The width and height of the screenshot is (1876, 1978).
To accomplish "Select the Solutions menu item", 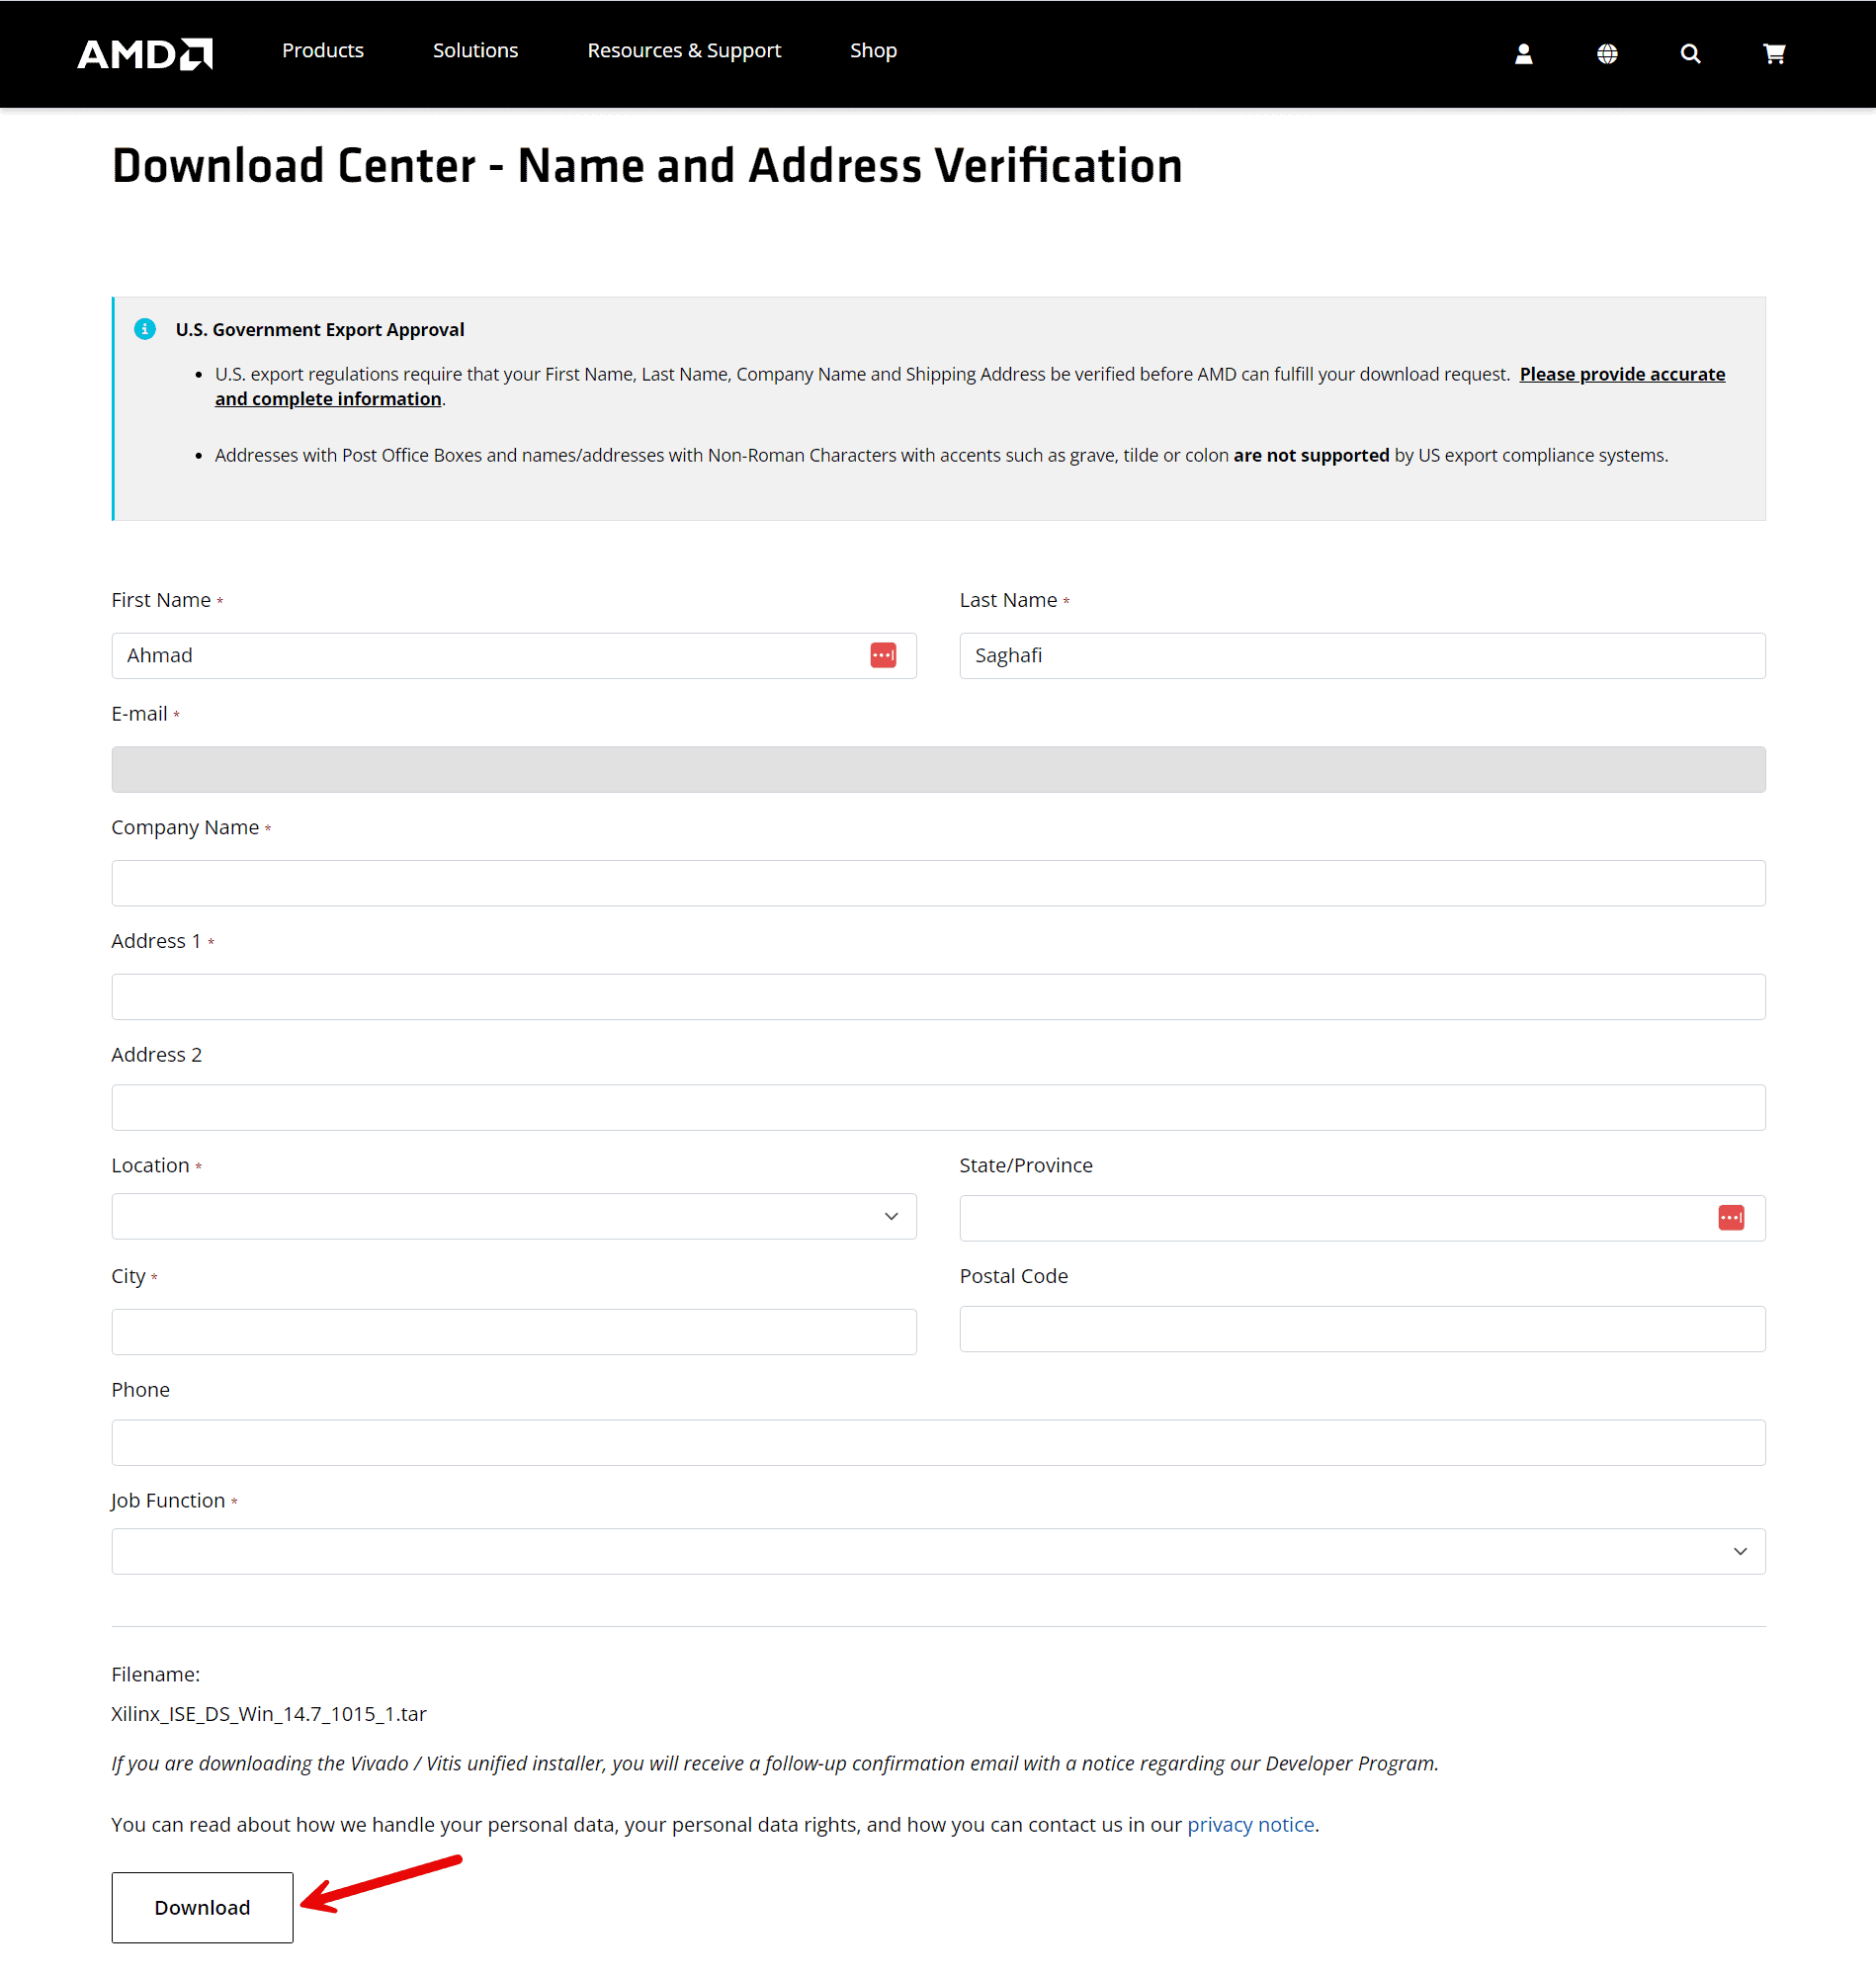I will pos(475,51).
